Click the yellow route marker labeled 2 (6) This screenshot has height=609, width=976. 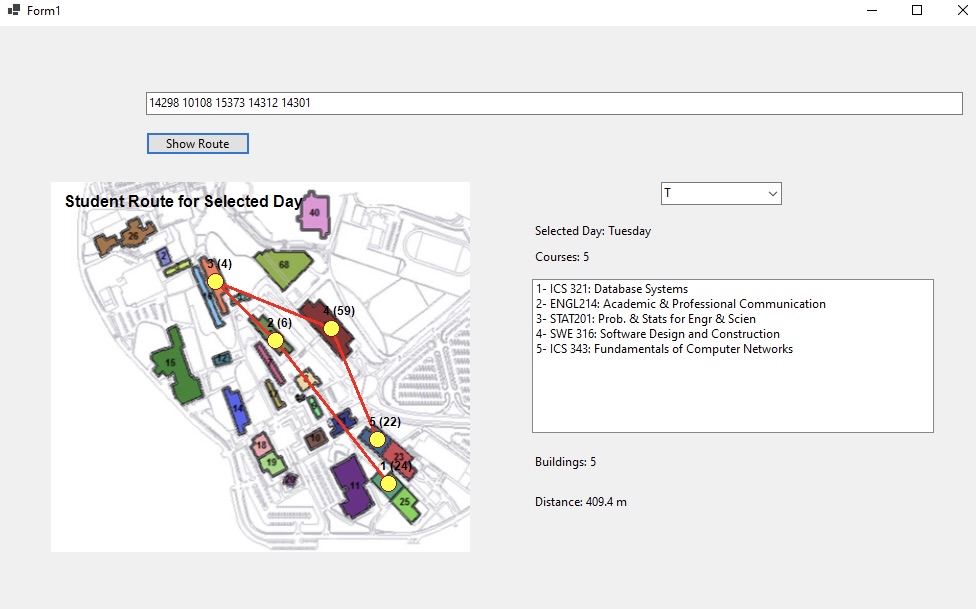click(276, 341)
